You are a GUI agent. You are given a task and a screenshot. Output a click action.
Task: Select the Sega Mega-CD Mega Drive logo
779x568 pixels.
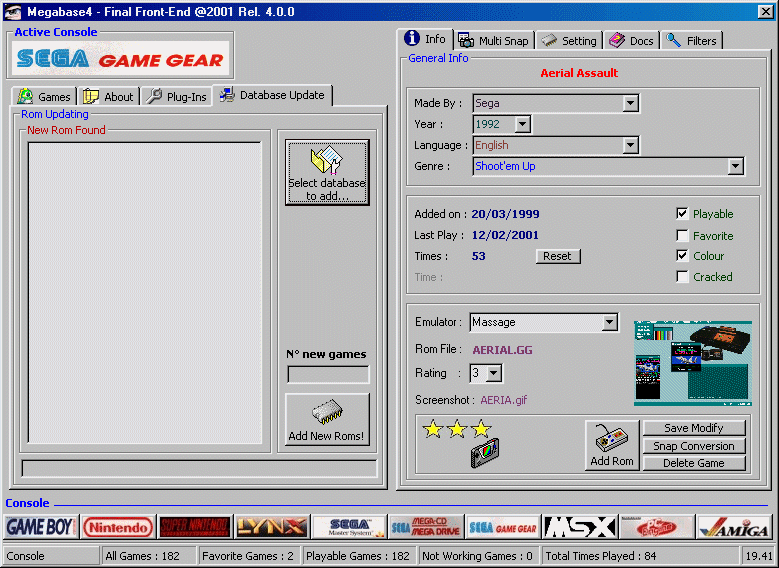tap(426, 527)
